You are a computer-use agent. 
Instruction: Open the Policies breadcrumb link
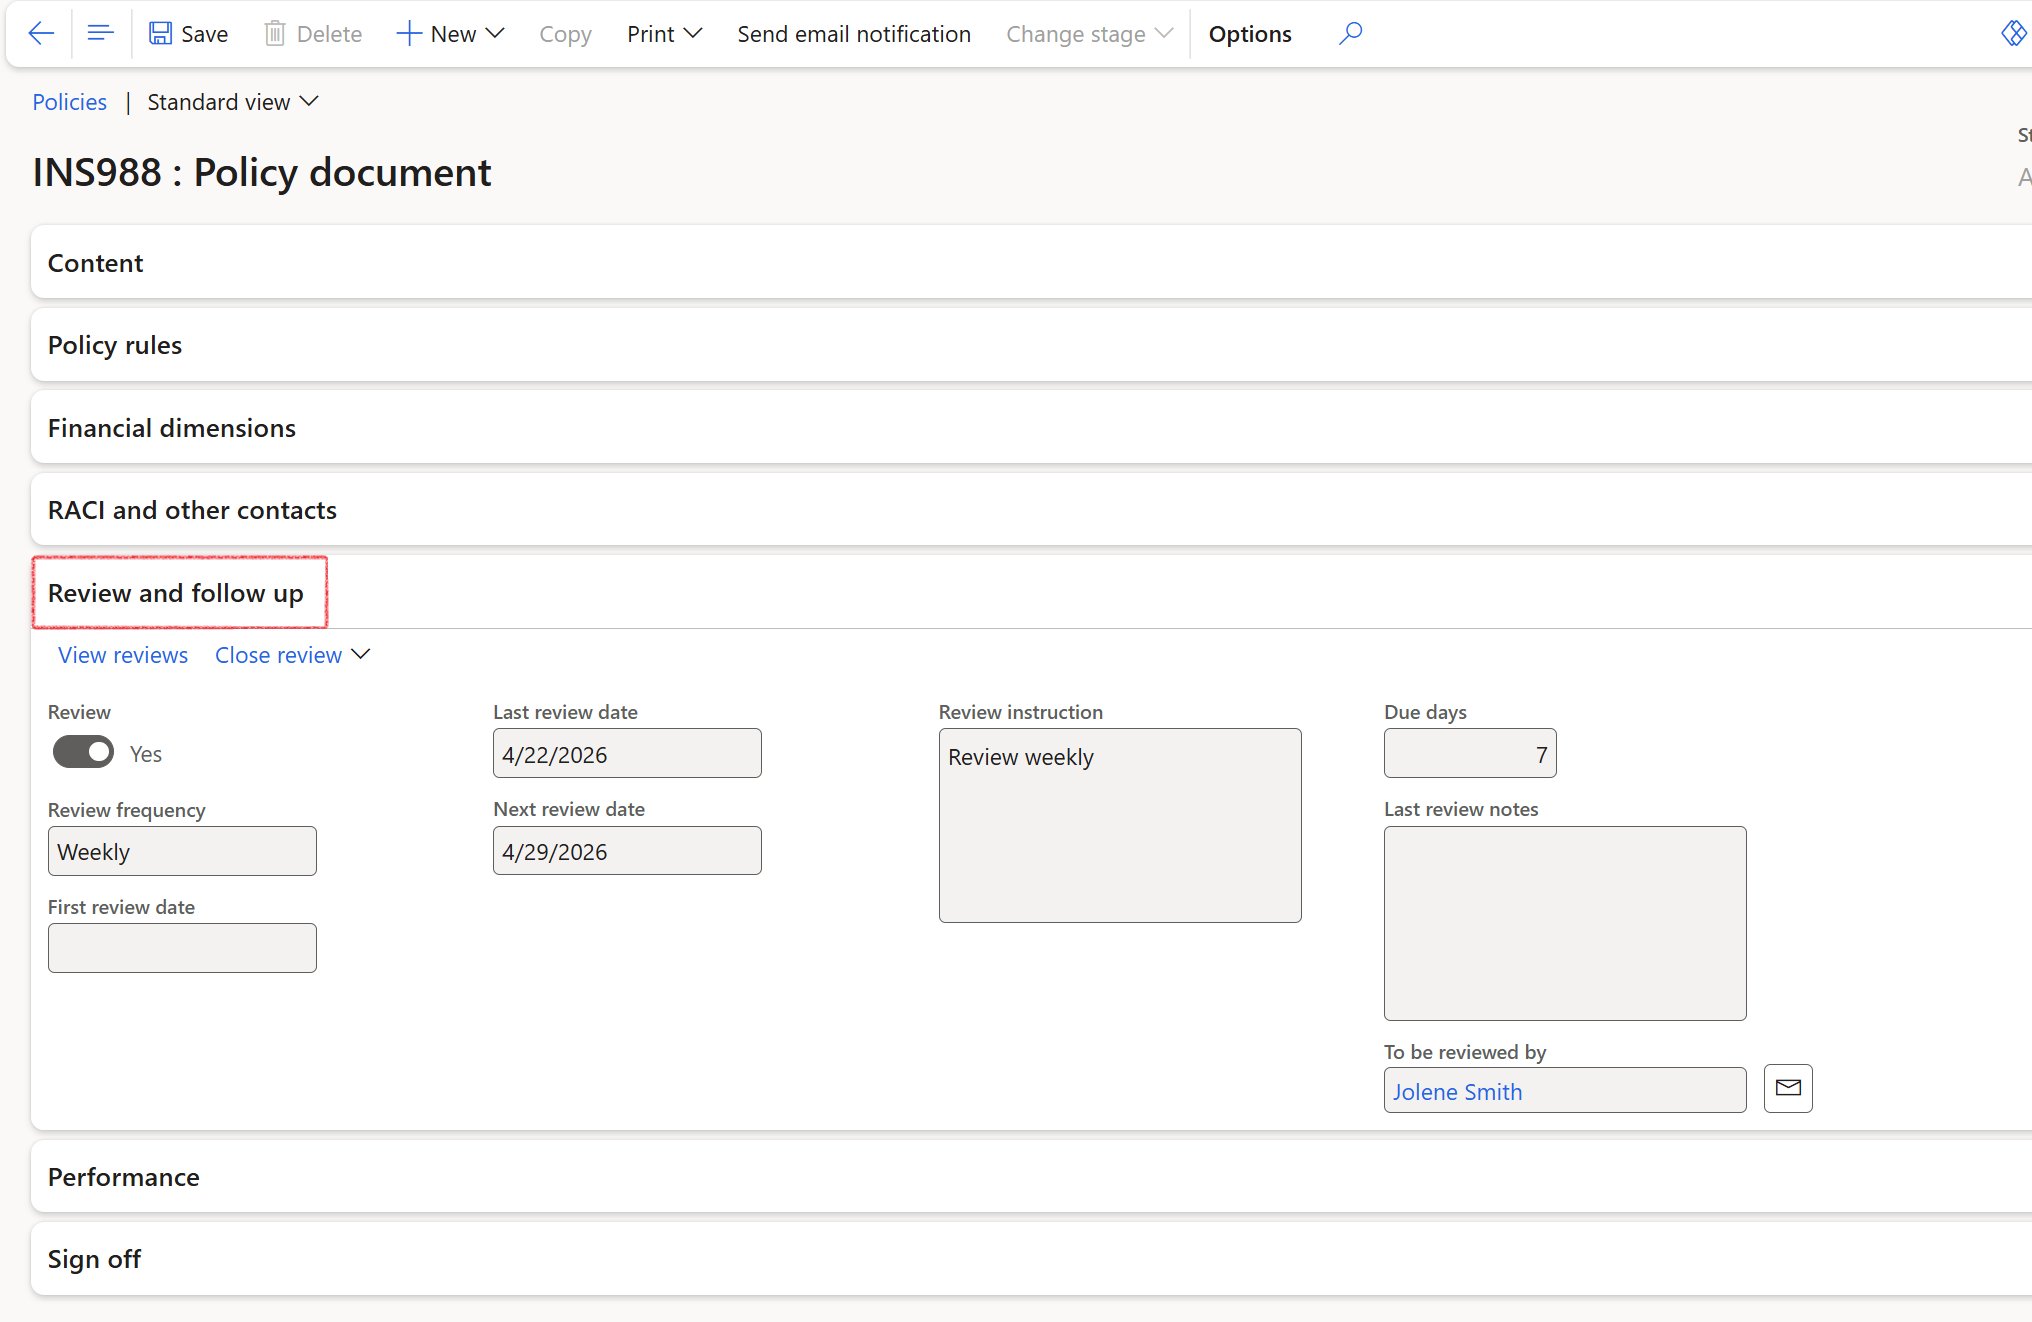(x=69, y=102)
